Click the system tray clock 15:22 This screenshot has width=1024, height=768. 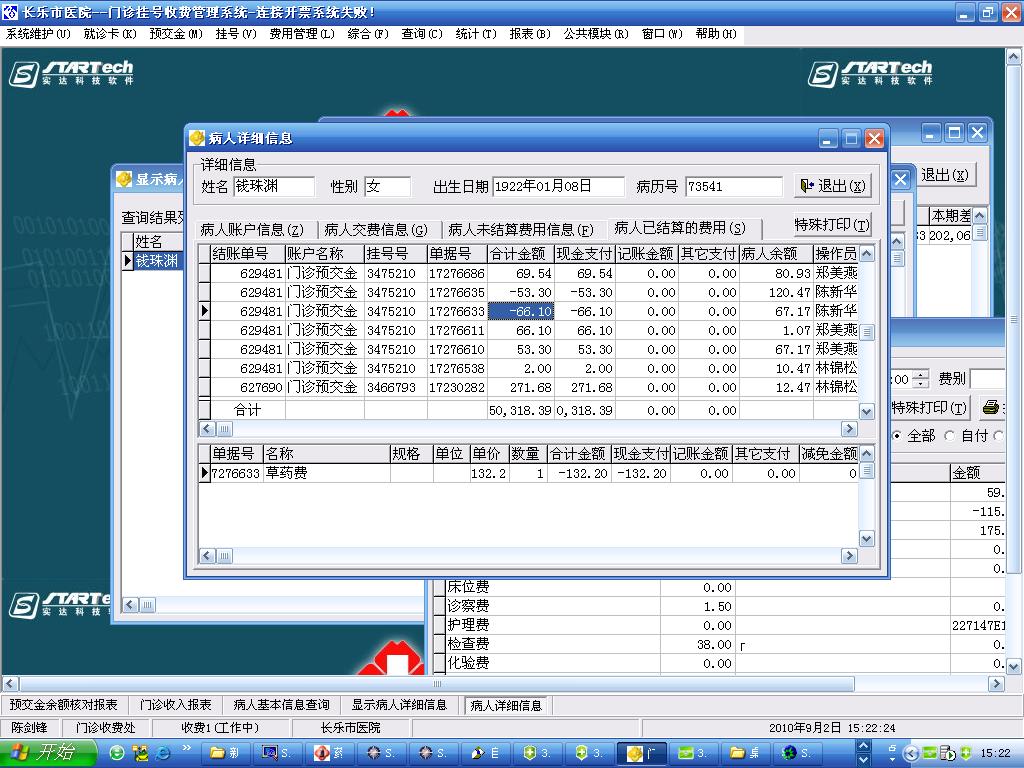pyautogui.click(x=995, y=753)
